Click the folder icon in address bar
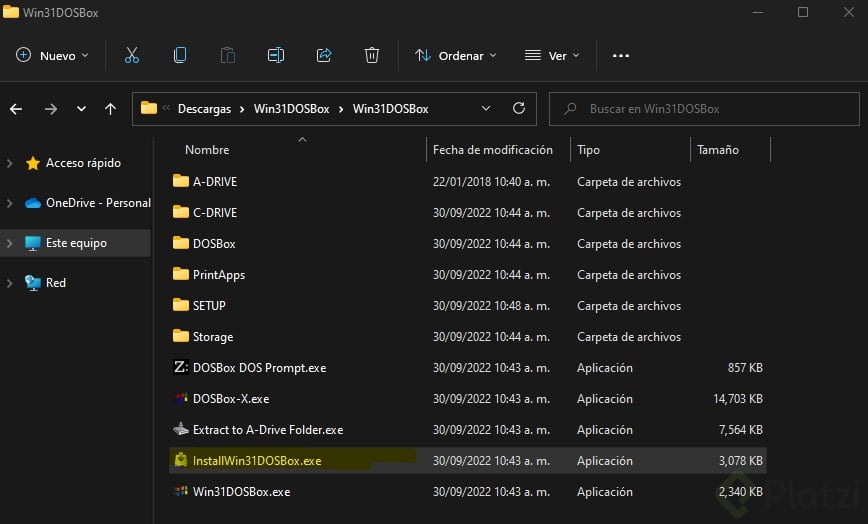Image resolution: width=868 pixels, height=524 pixels. (x=148, y=108)
